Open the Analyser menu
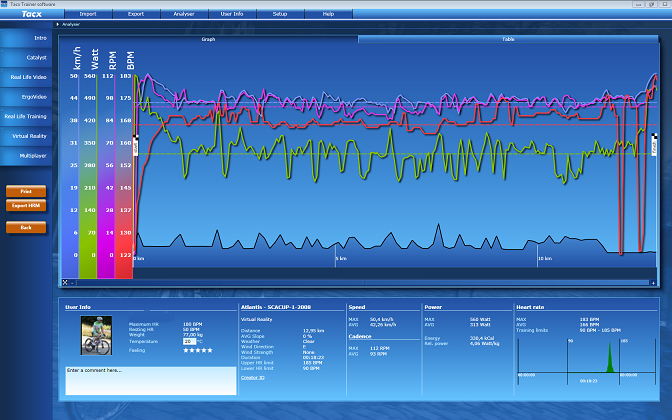The width and height of the screenshot is (672, 420). pyautogui.click(x=184, y=15)
